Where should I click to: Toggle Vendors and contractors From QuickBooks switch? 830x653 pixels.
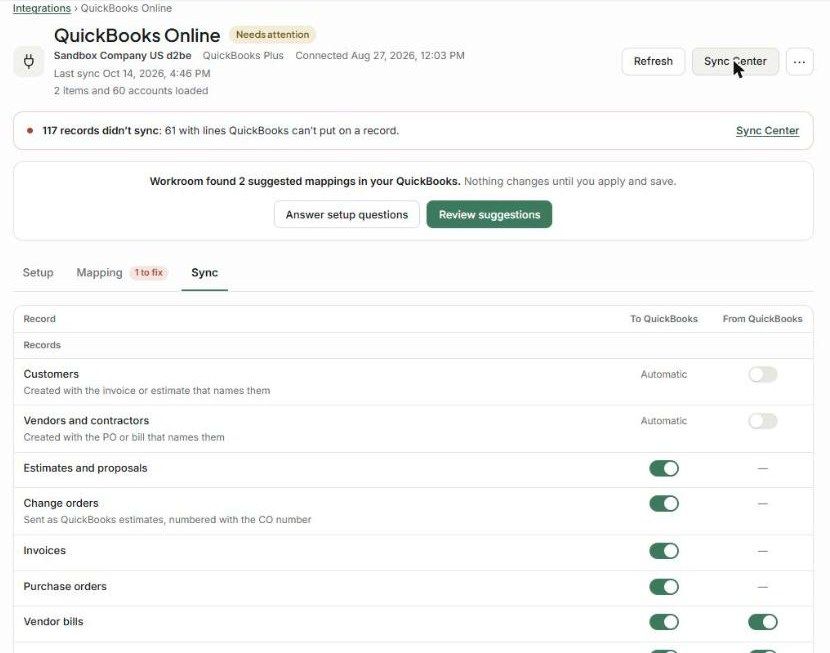tap(762, 421)
